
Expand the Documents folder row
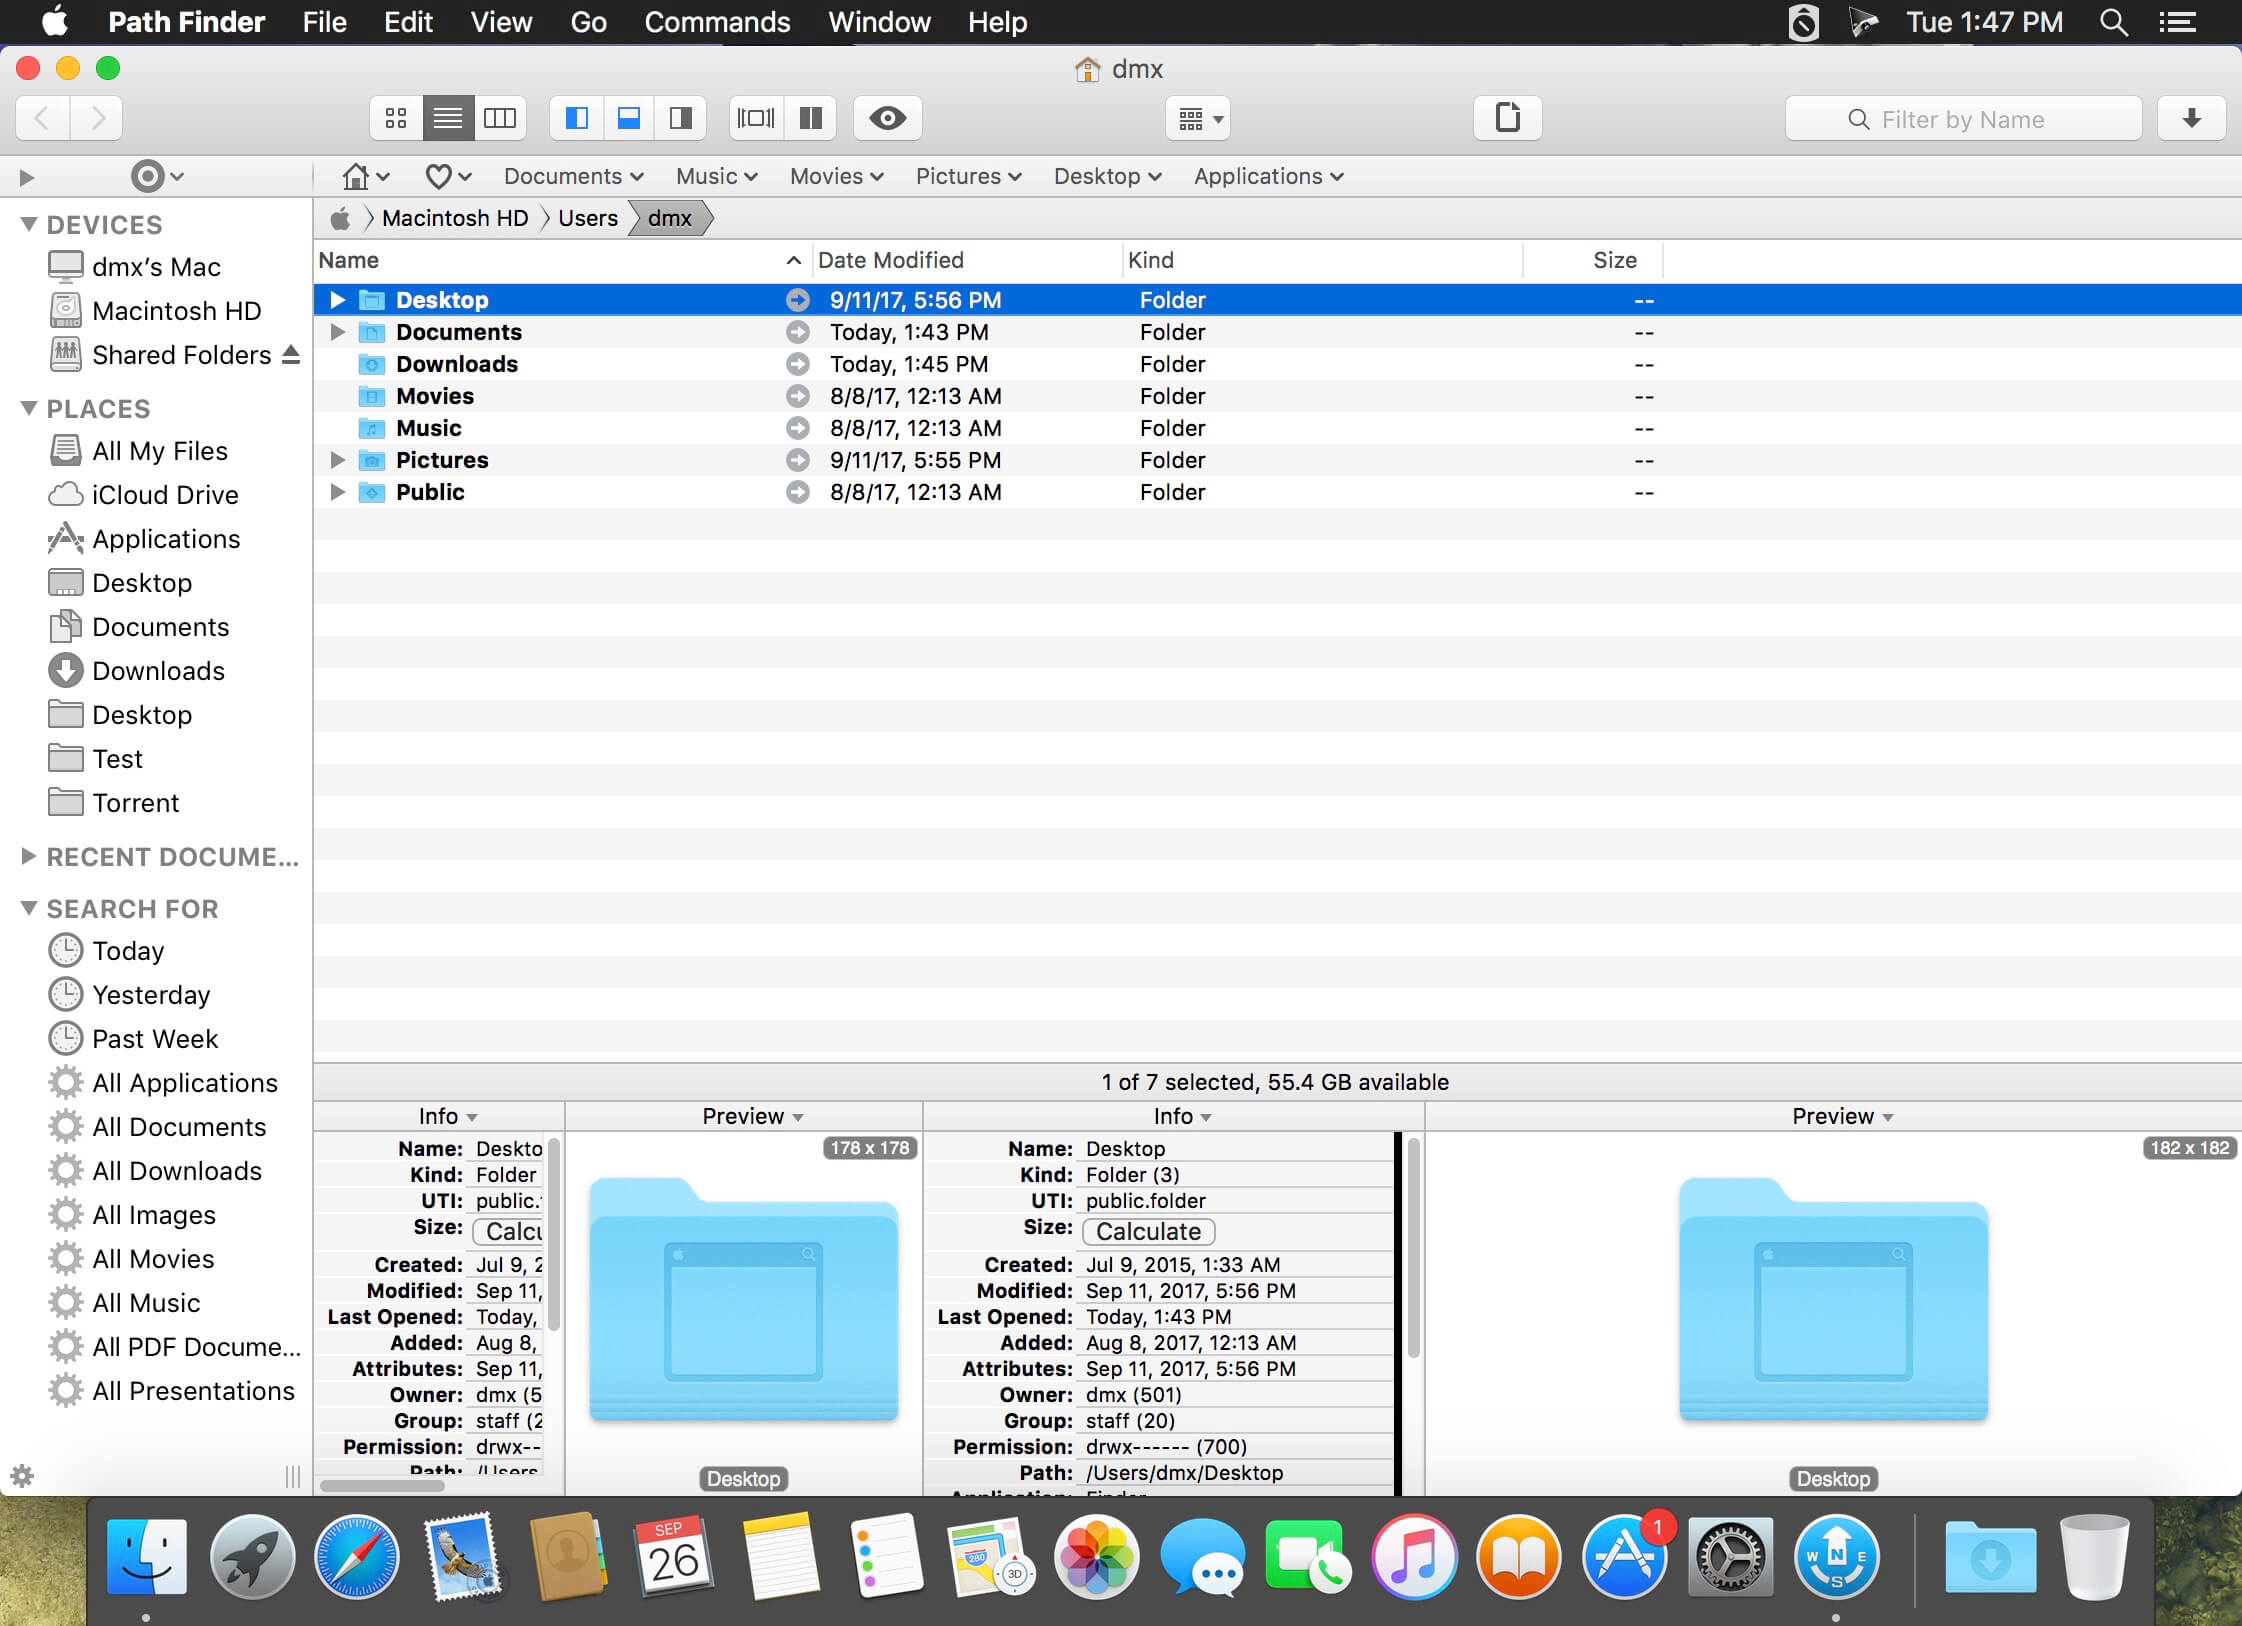click(338, 332)
